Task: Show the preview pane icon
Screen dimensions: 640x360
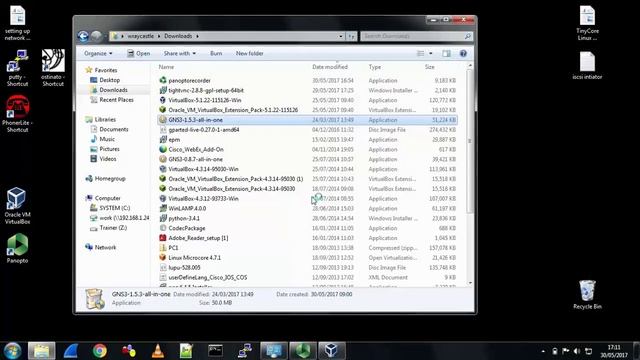Action: coord(447,53)
